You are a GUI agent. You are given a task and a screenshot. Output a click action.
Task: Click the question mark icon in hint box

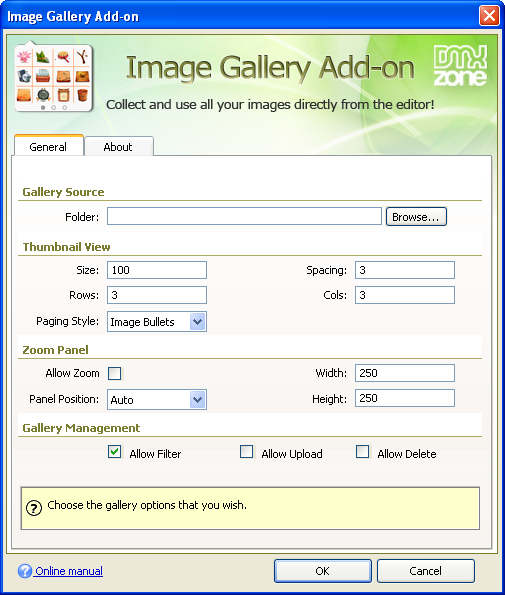tap(34, 508)
